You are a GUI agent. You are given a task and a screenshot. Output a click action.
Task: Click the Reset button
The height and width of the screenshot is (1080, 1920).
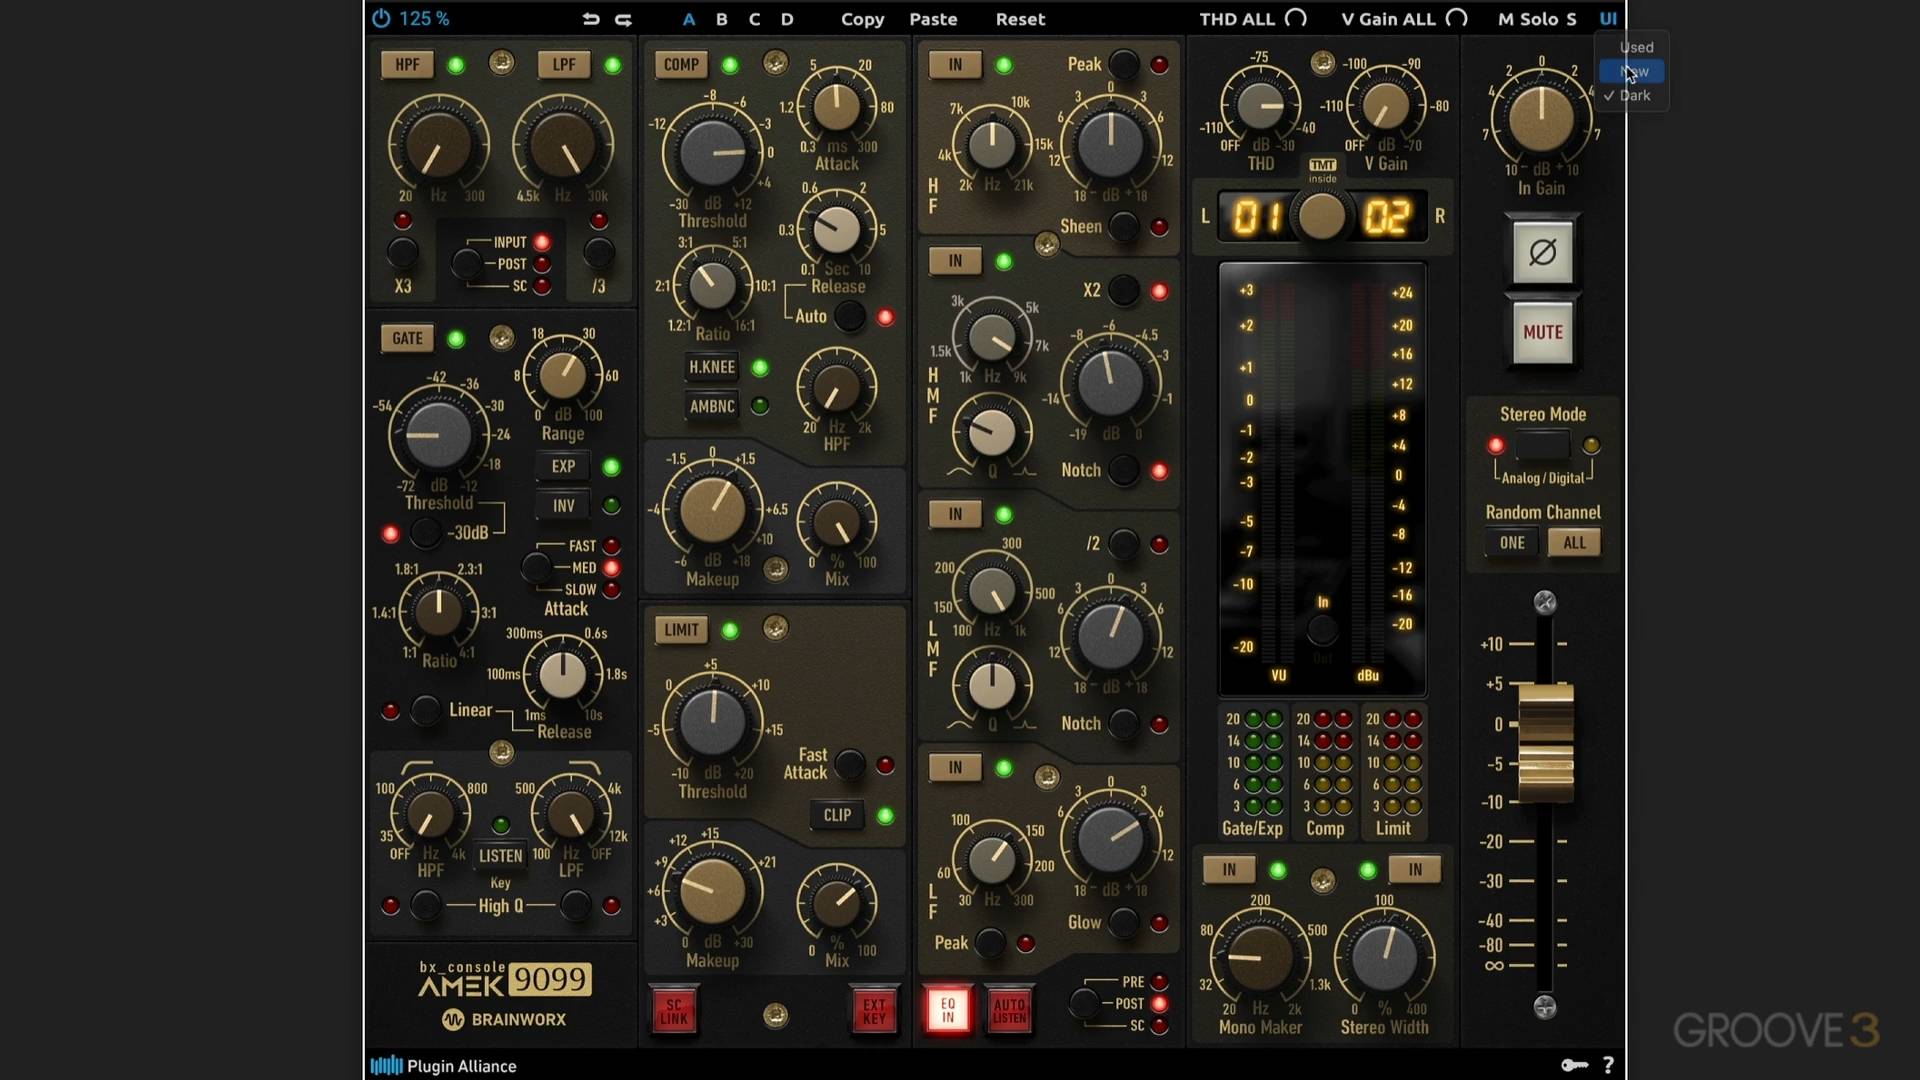(1020, 19)
